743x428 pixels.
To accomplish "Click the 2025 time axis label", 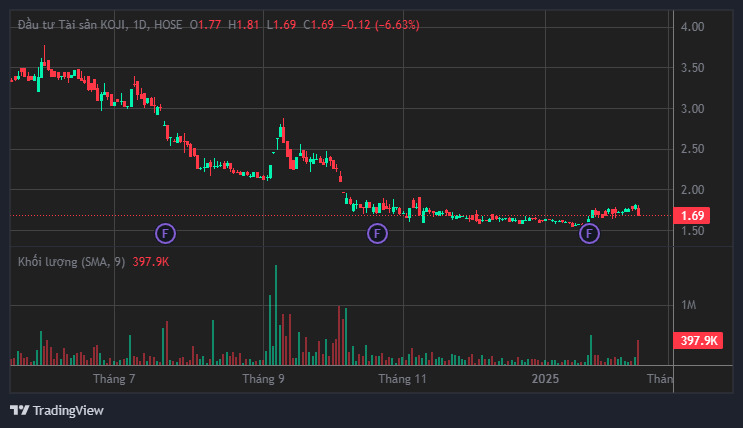I will tap(545, 379).
